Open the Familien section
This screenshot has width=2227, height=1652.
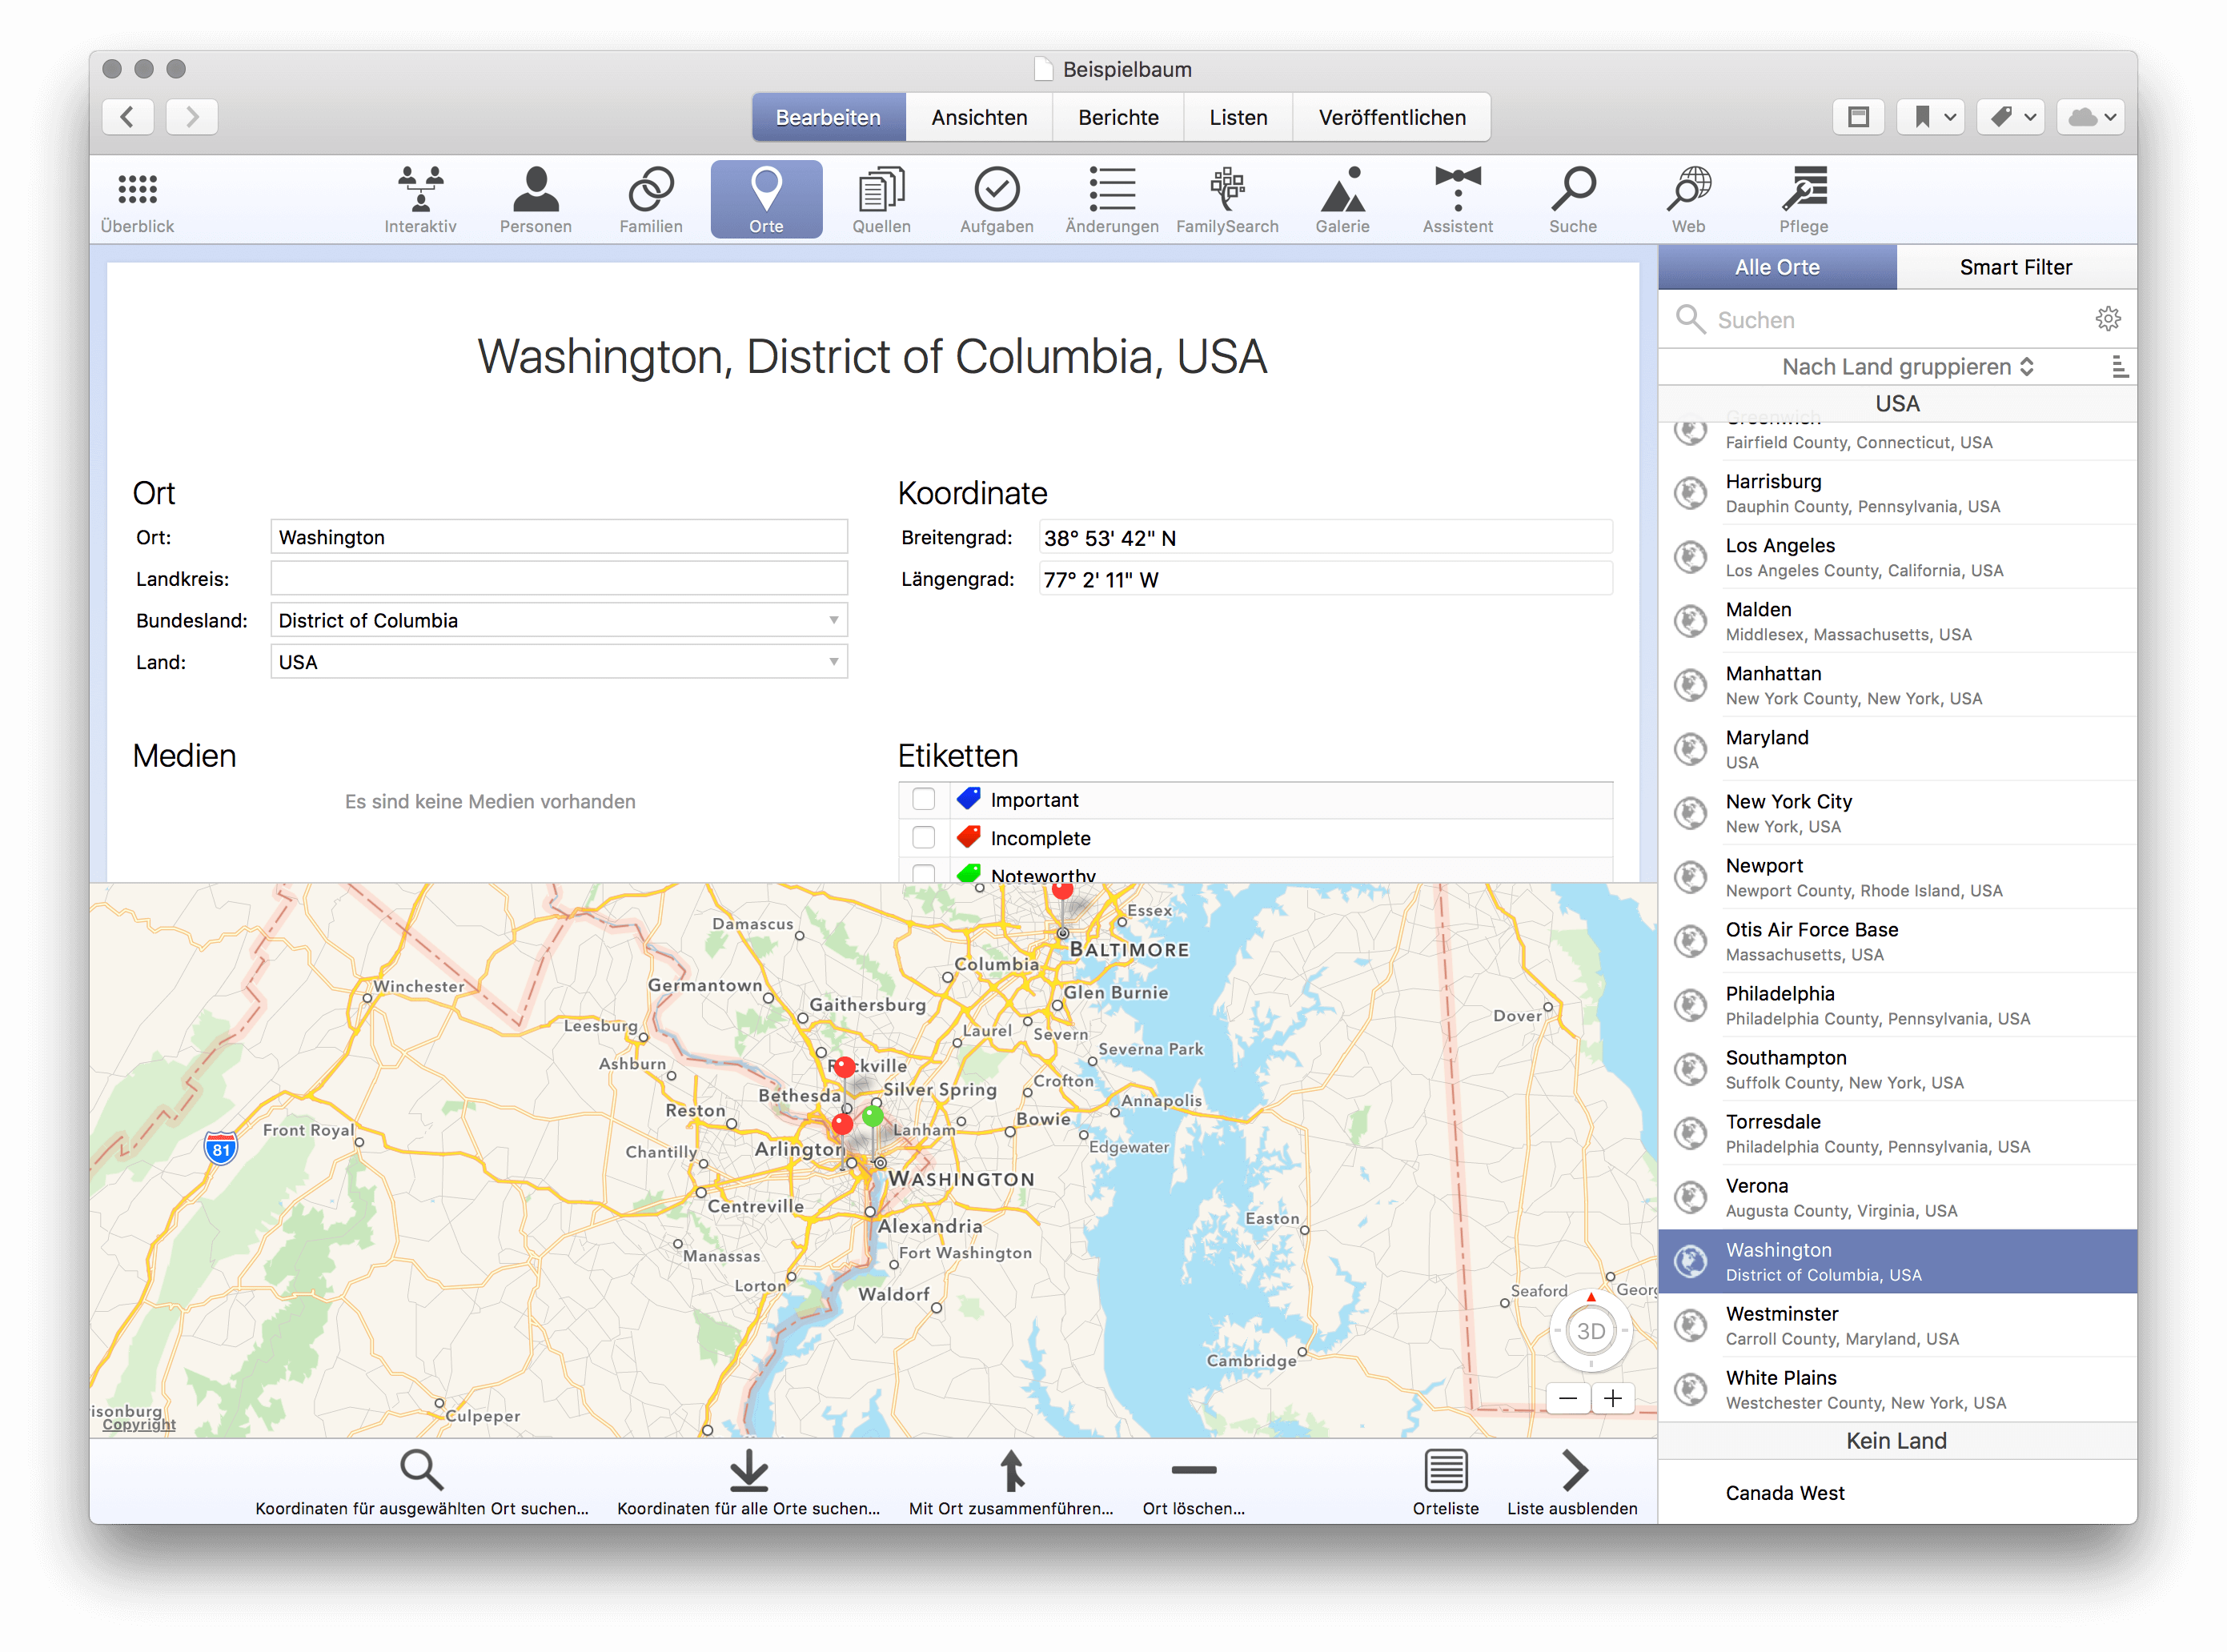(x=651, y=199)
